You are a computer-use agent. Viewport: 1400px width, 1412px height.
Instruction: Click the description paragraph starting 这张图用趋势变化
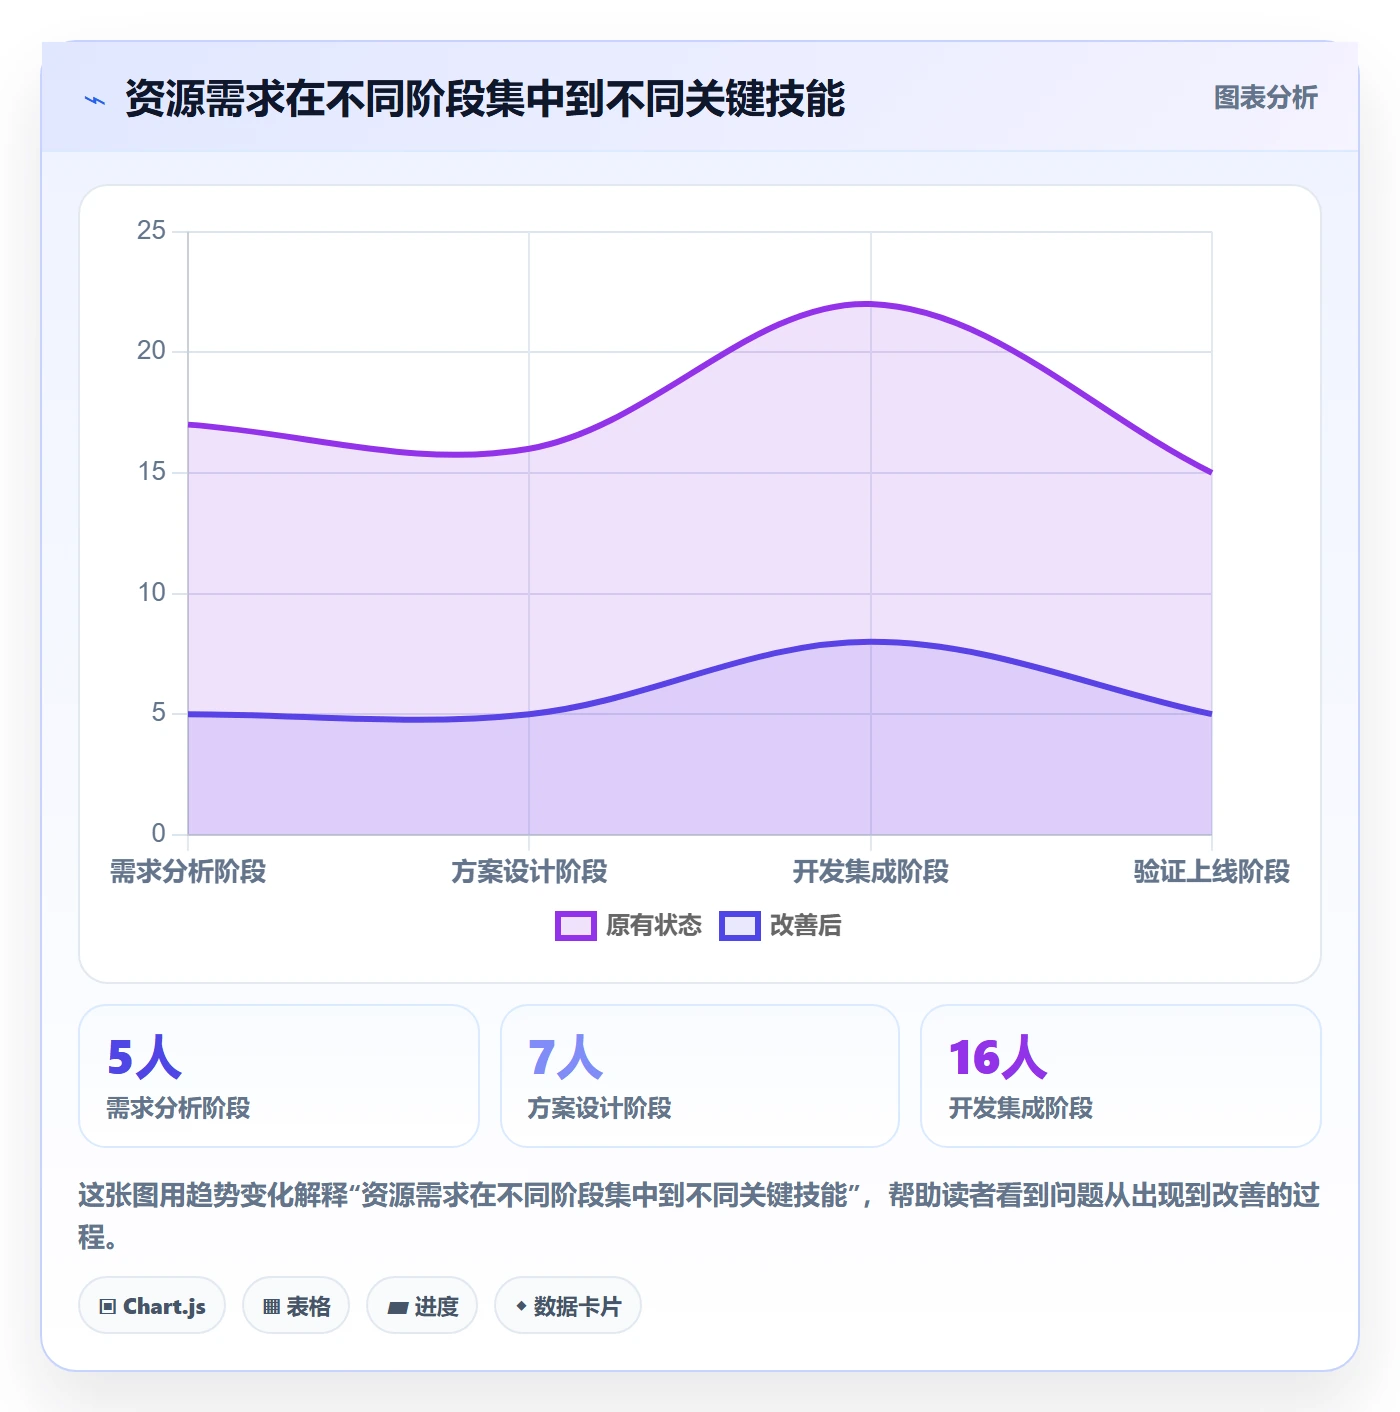699,1216
